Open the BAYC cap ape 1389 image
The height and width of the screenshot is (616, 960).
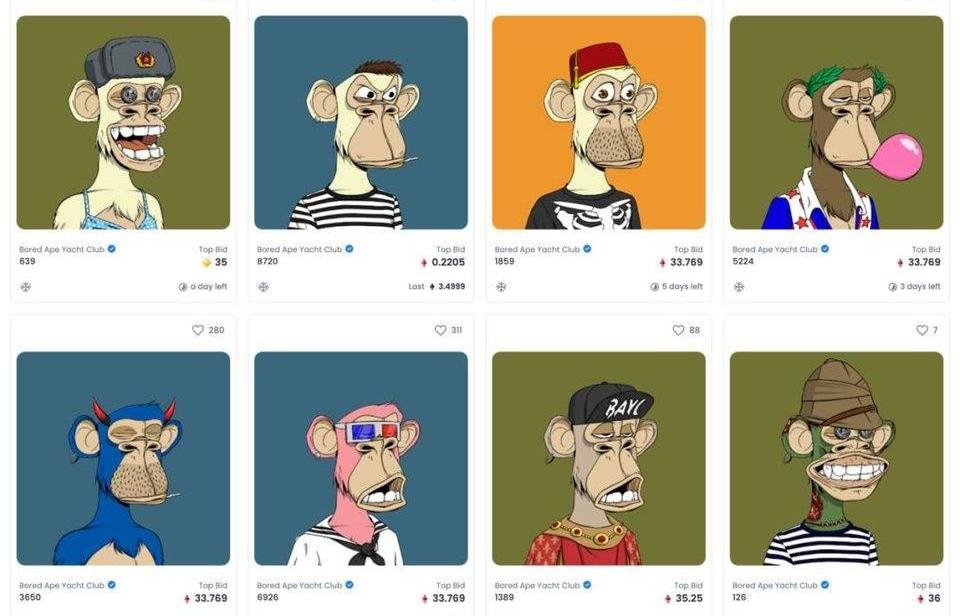point(599,458)
